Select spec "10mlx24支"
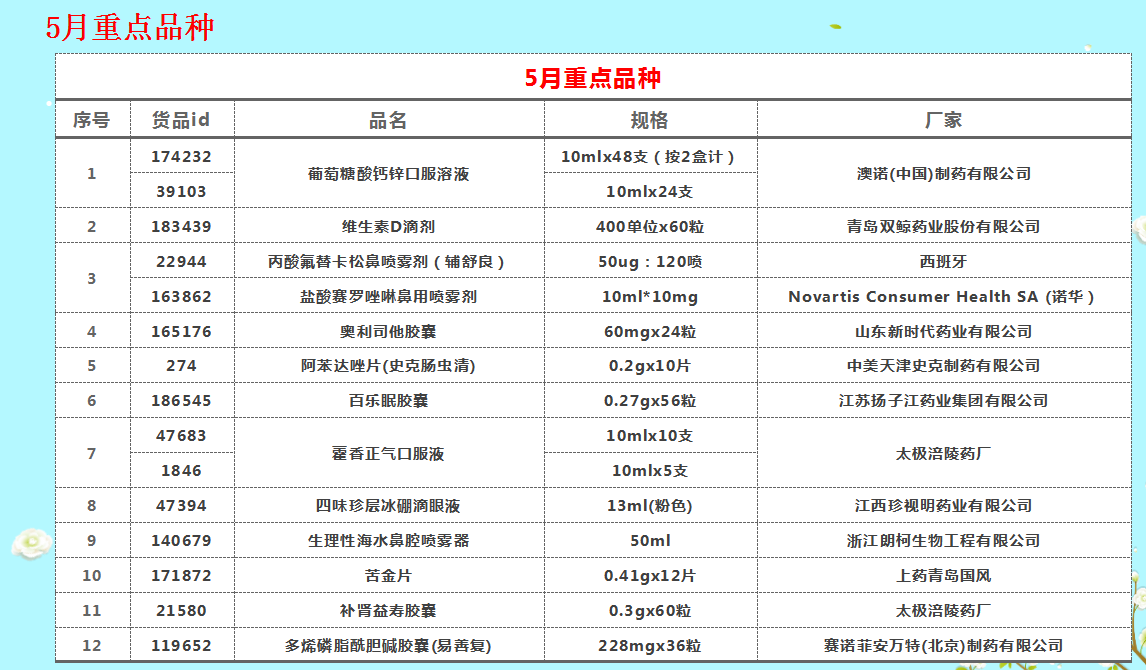Image resolution: width=1146 pixels, height=670 pixels. coord(650,191)
